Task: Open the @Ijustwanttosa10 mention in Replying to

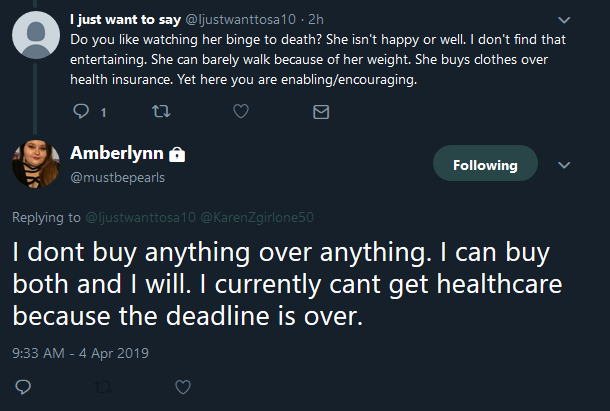Action: (x=140, y=217)
